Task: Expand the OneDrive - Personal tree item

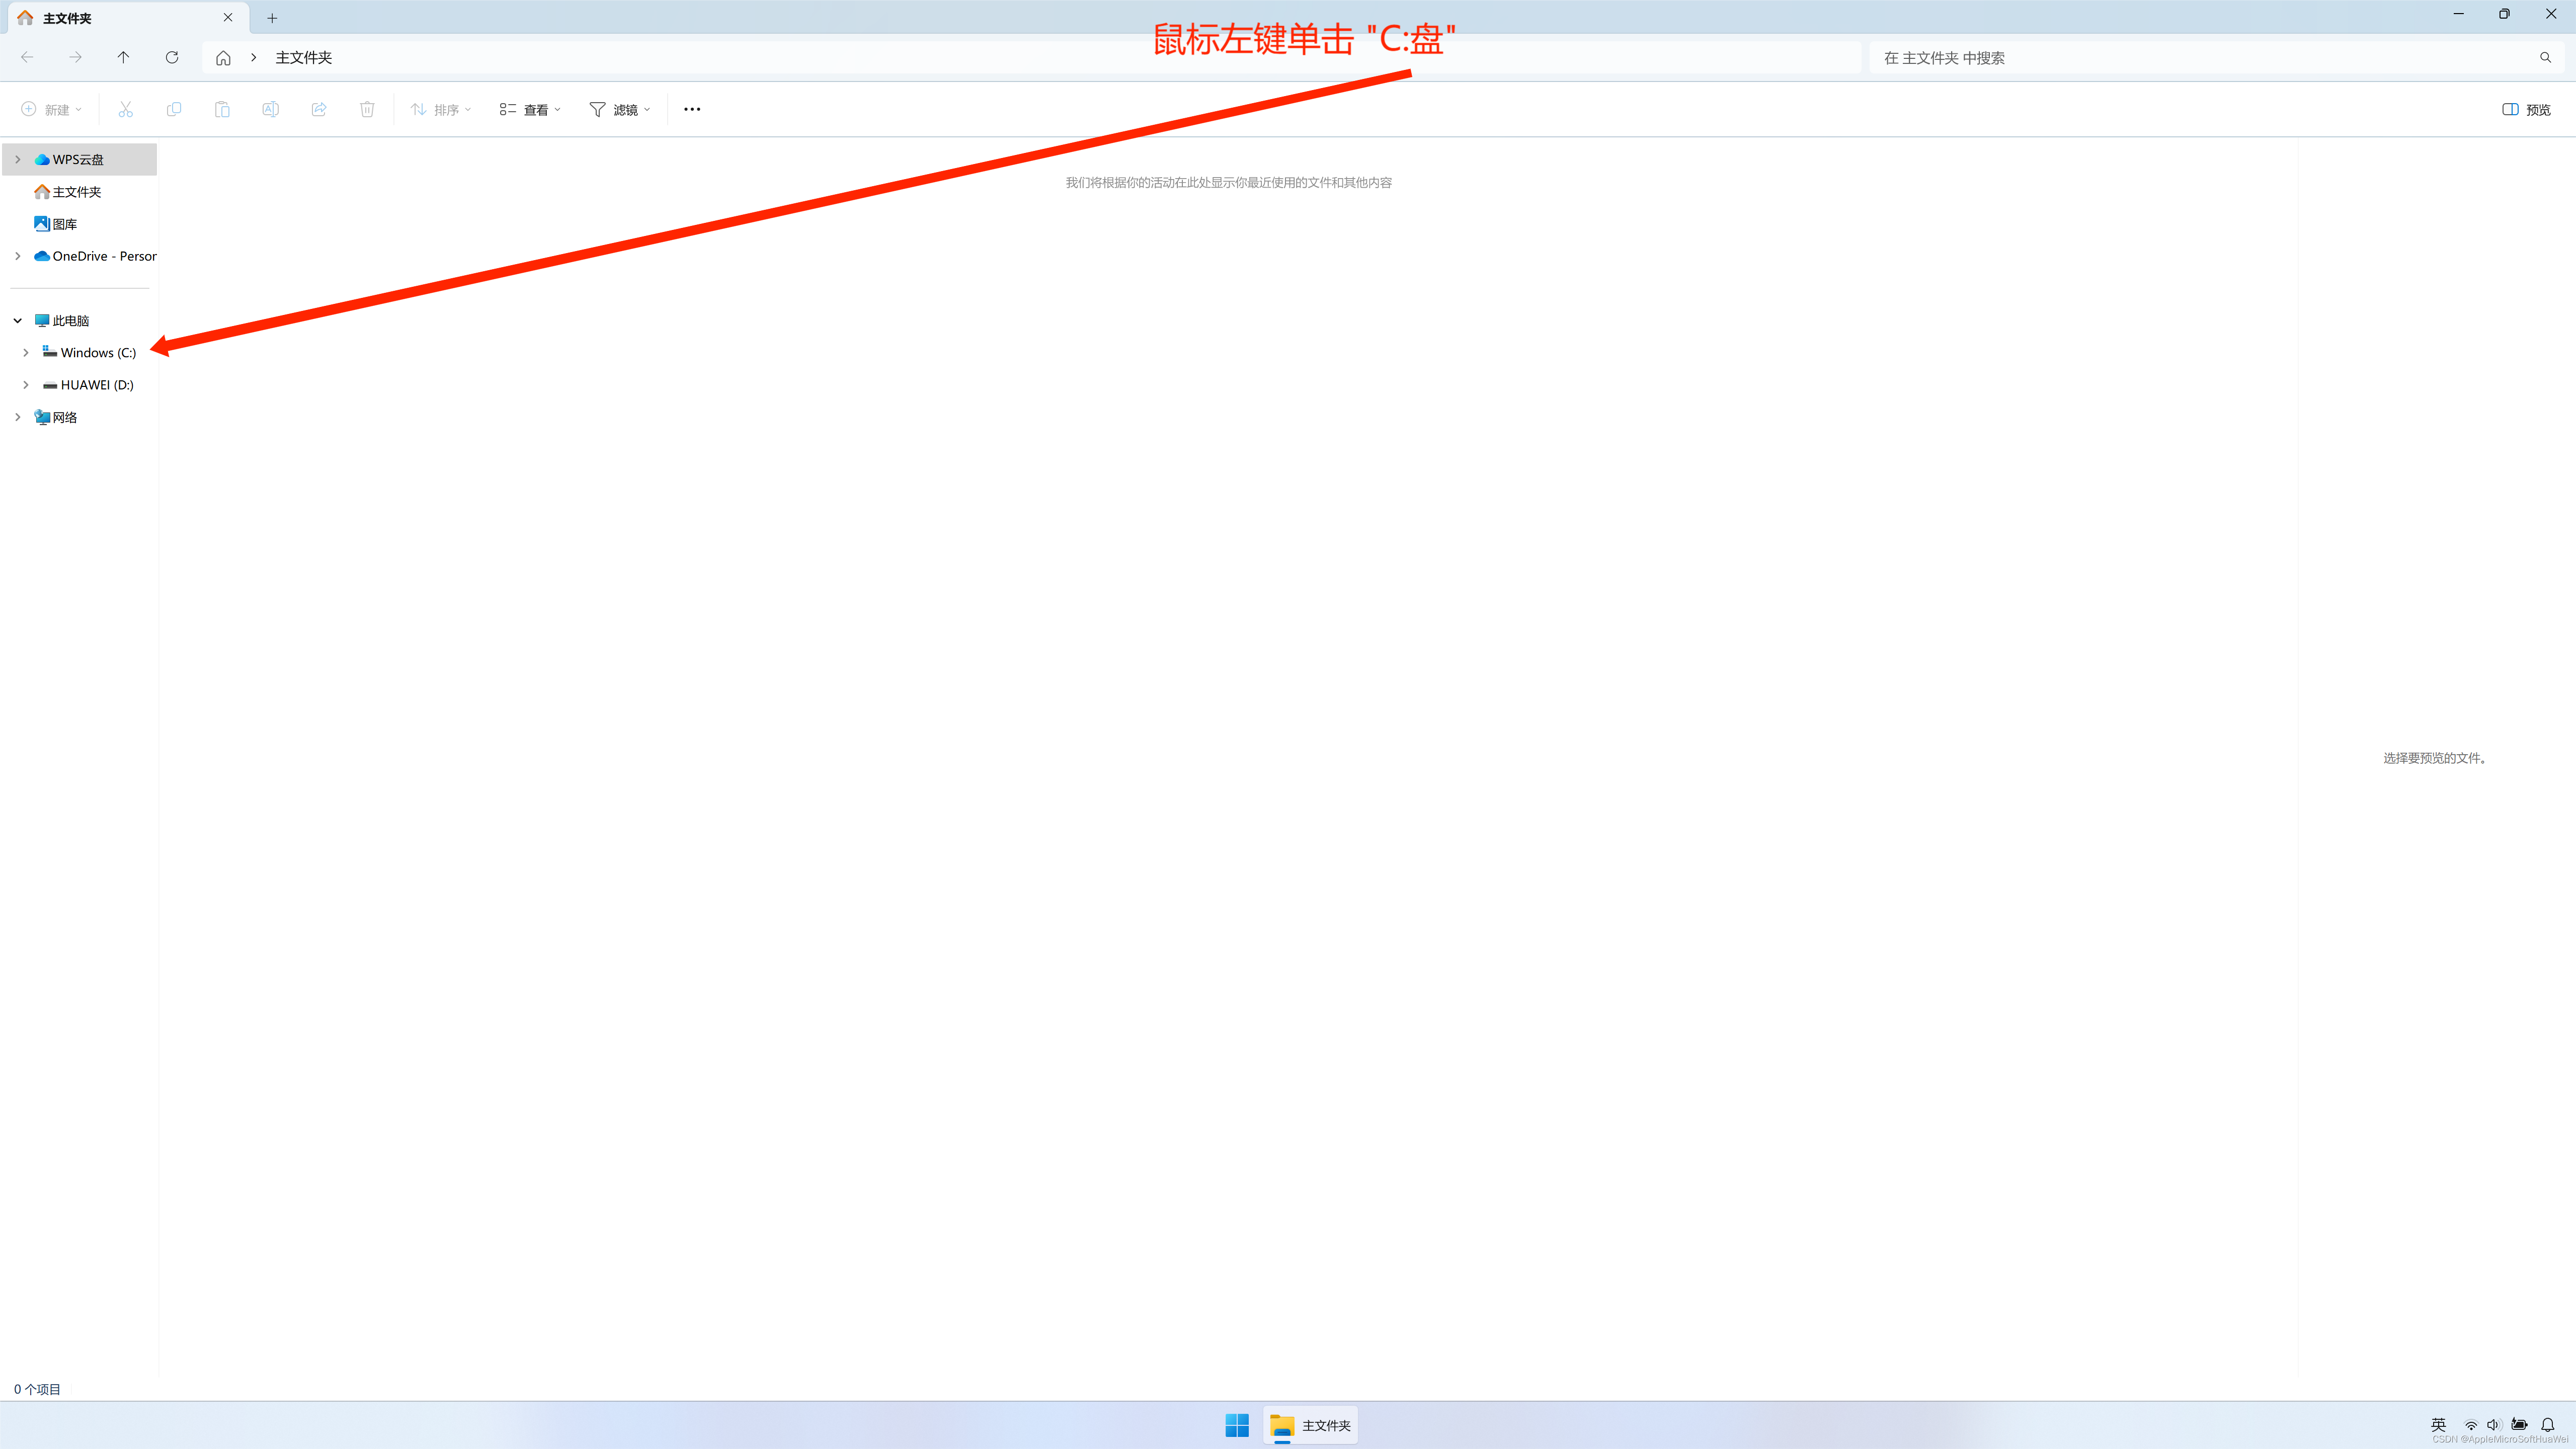Action: click(17, 256)
